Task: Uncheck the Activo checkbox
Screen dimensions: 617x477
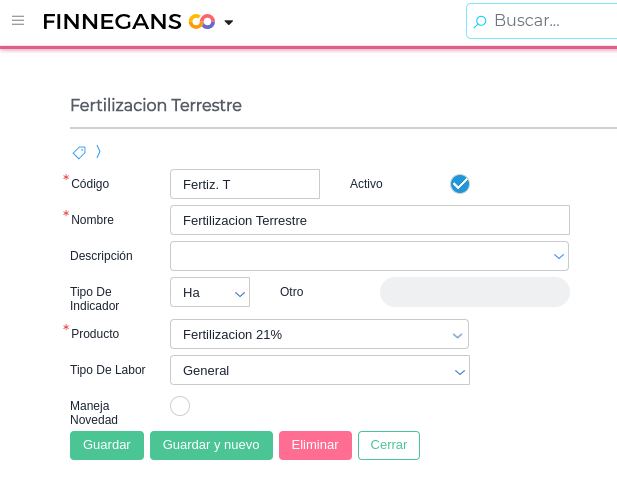Action: 460,184
